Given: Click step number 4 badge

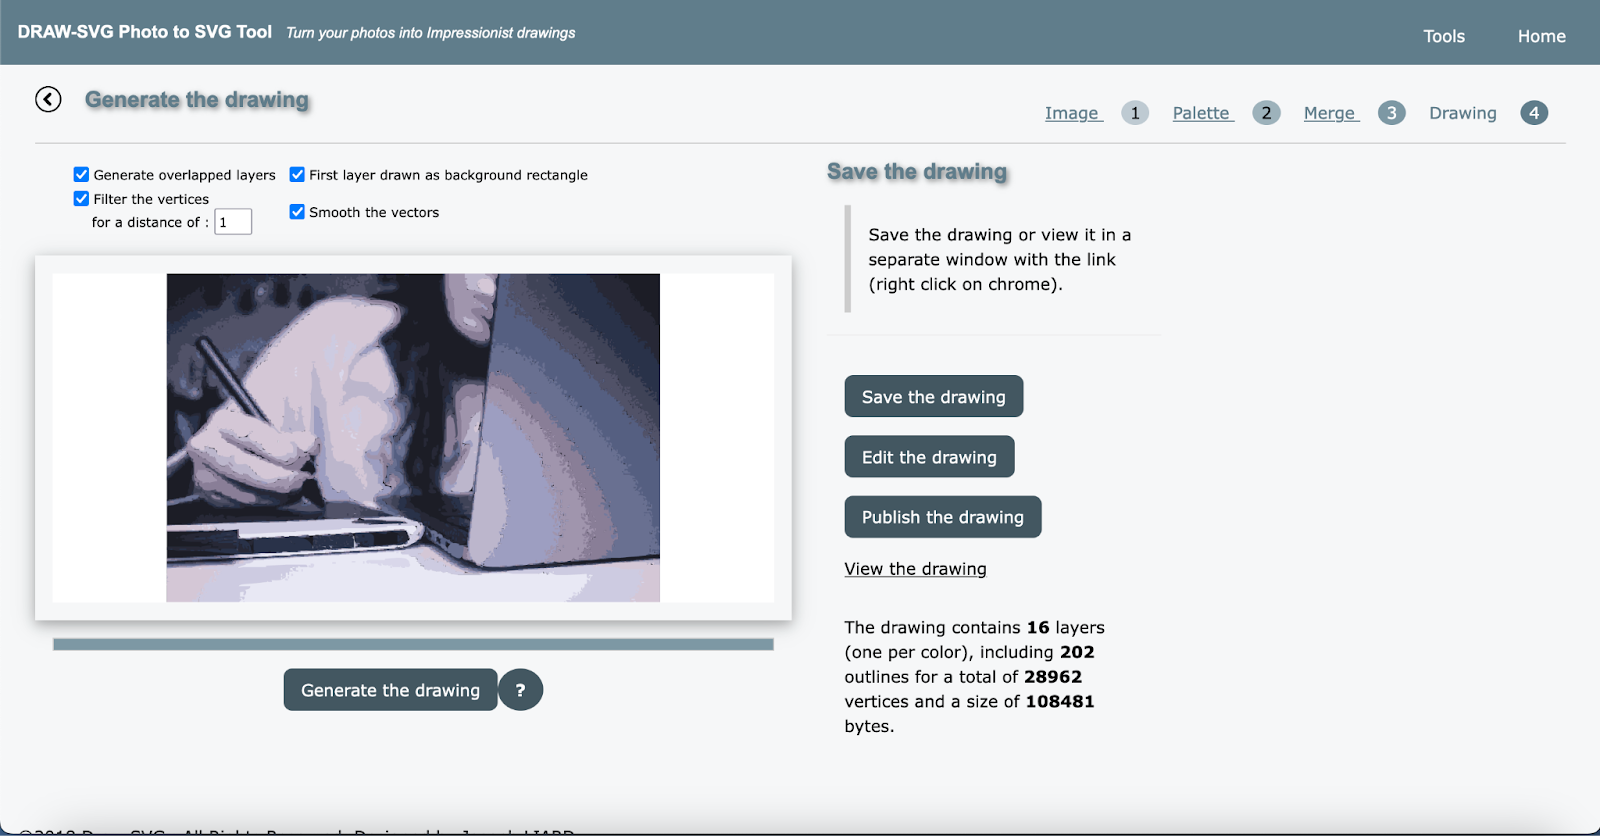Looking at the screenshot, I should click(1534, 113).
